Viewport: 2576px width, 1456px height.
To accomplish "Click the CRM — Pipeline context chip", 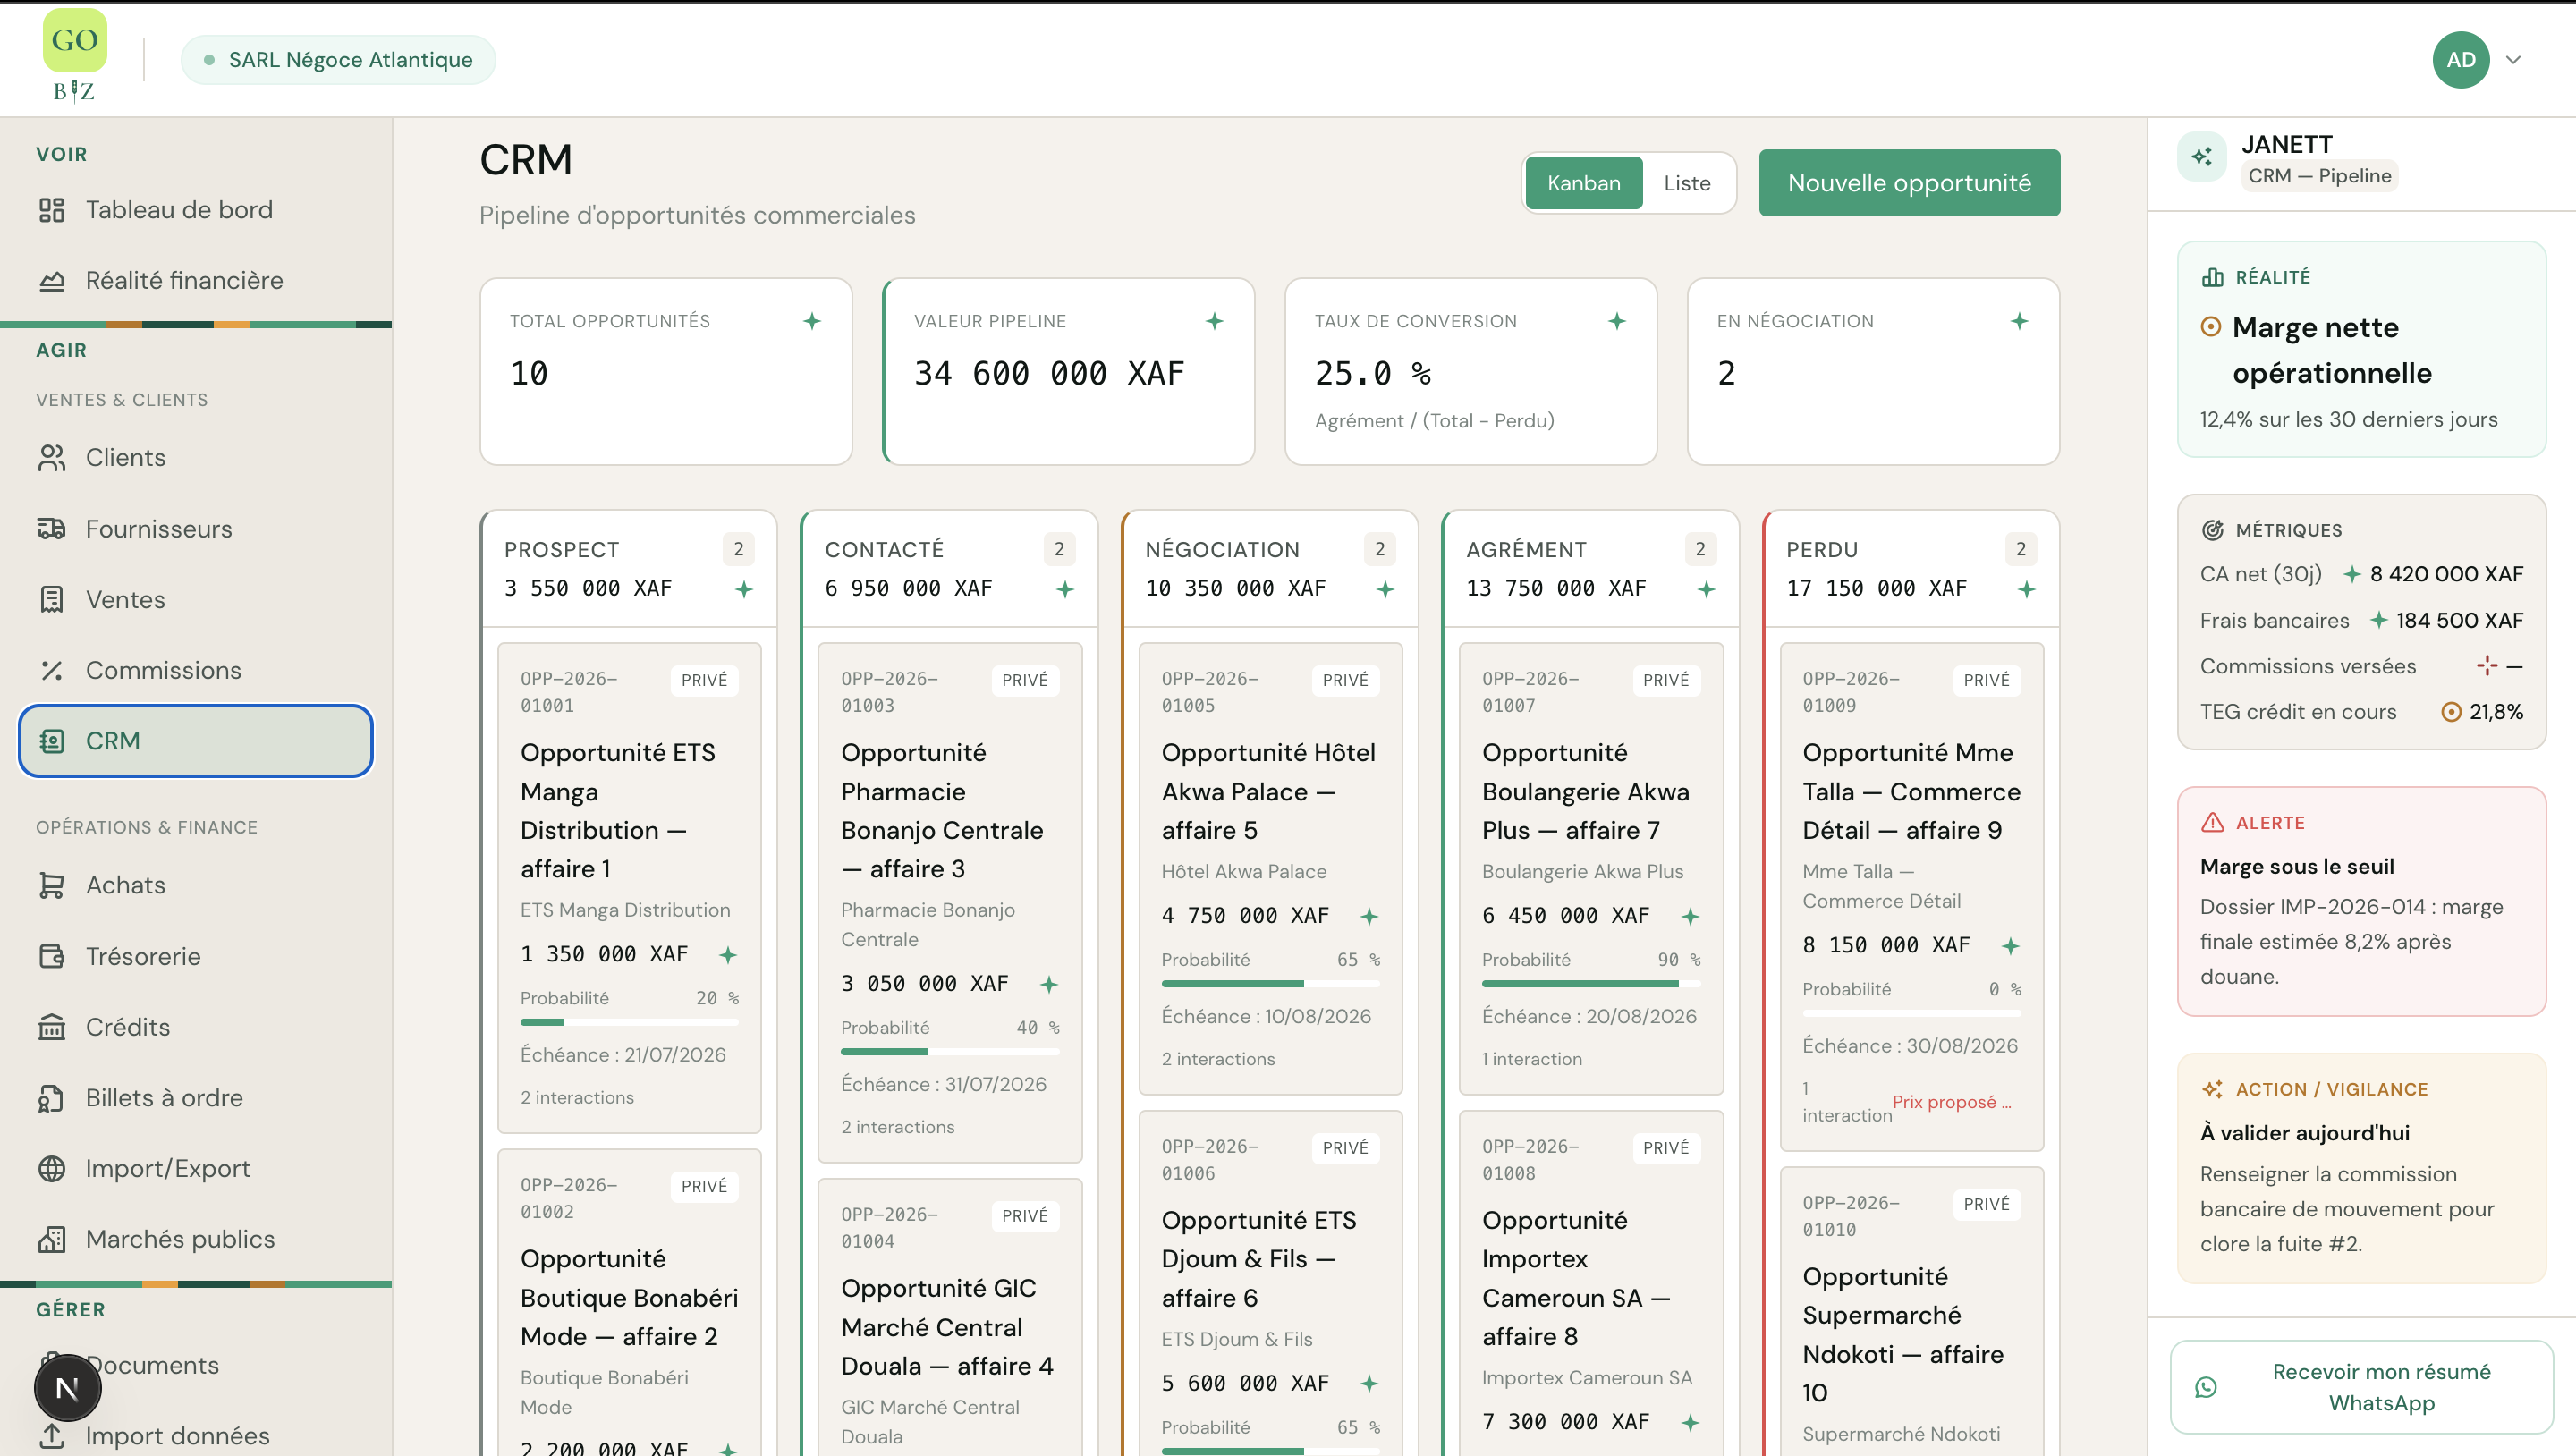I will 2319,176.
